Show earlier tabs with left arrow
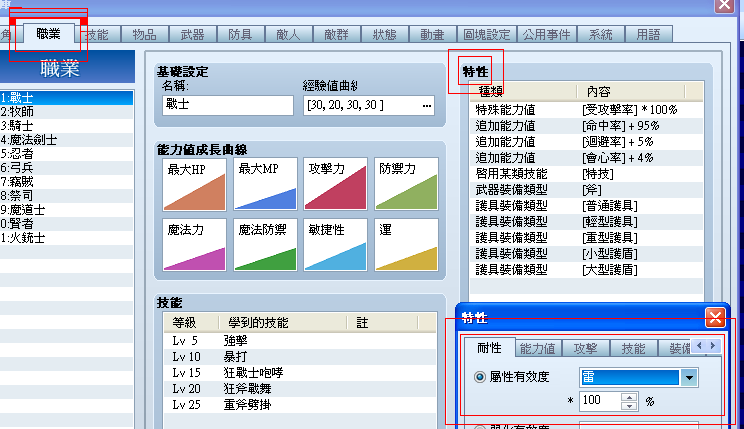This screenshot has height=429, width=744. pyautogui.click(x=699, y=346)
